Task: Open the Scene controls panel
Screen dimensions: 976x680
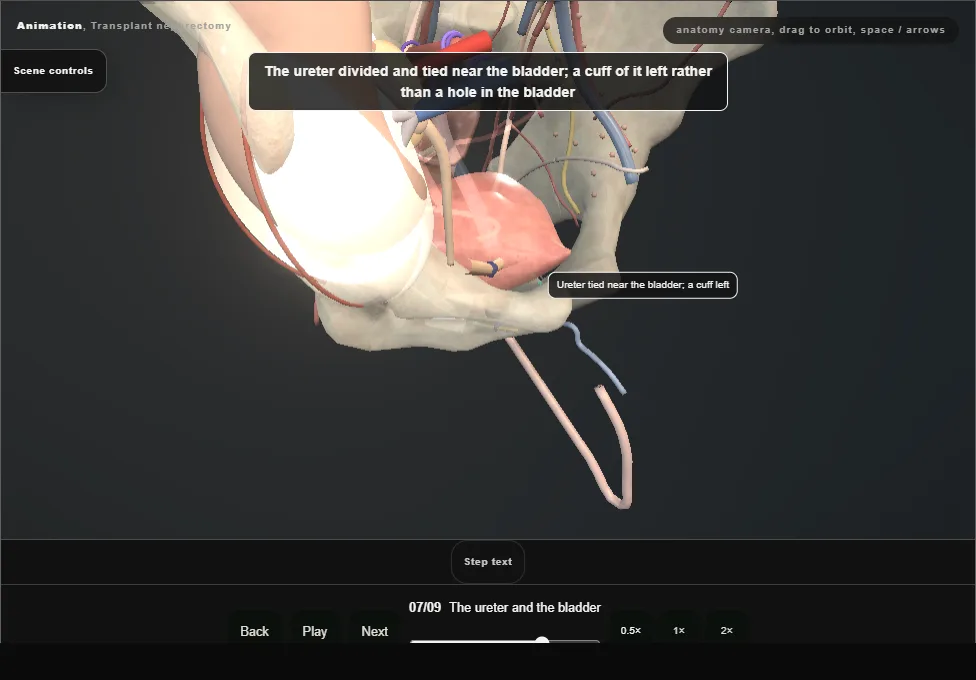Action: coord(54,71)
